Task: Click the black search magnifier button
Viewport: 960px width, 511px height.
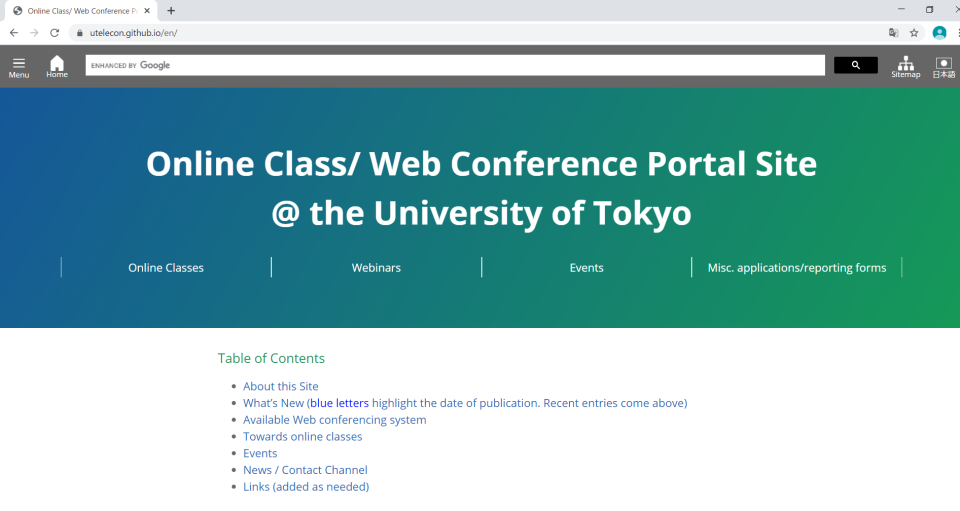Action: pyautogui.click(x=855, y=65)
